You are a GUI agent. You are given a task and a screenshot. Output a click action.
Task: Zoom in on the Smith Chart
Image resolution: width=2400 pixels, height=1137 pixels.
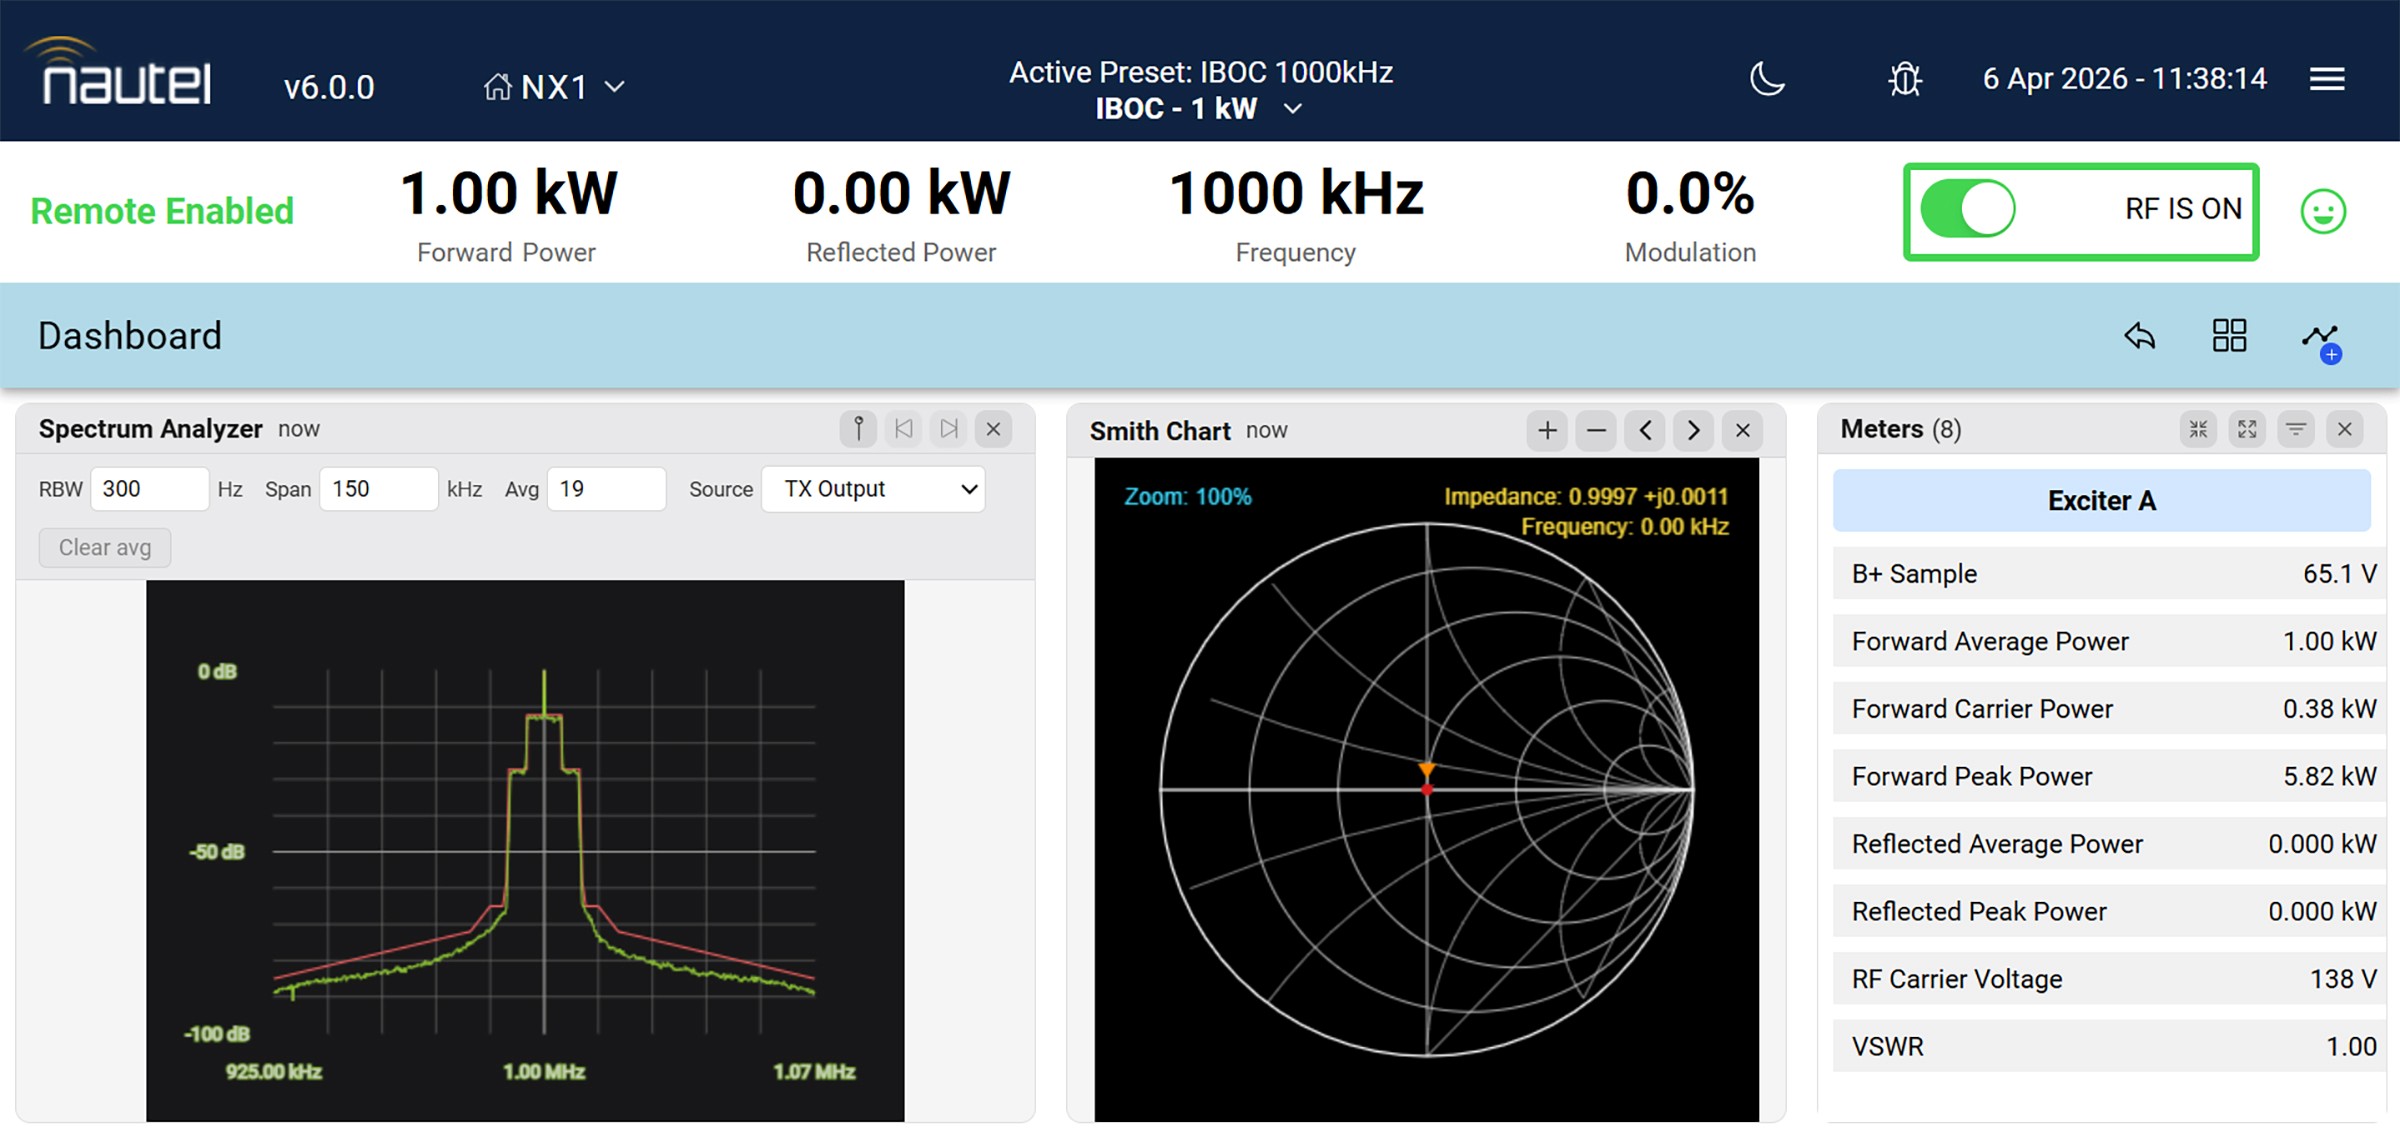point(1547,431)
